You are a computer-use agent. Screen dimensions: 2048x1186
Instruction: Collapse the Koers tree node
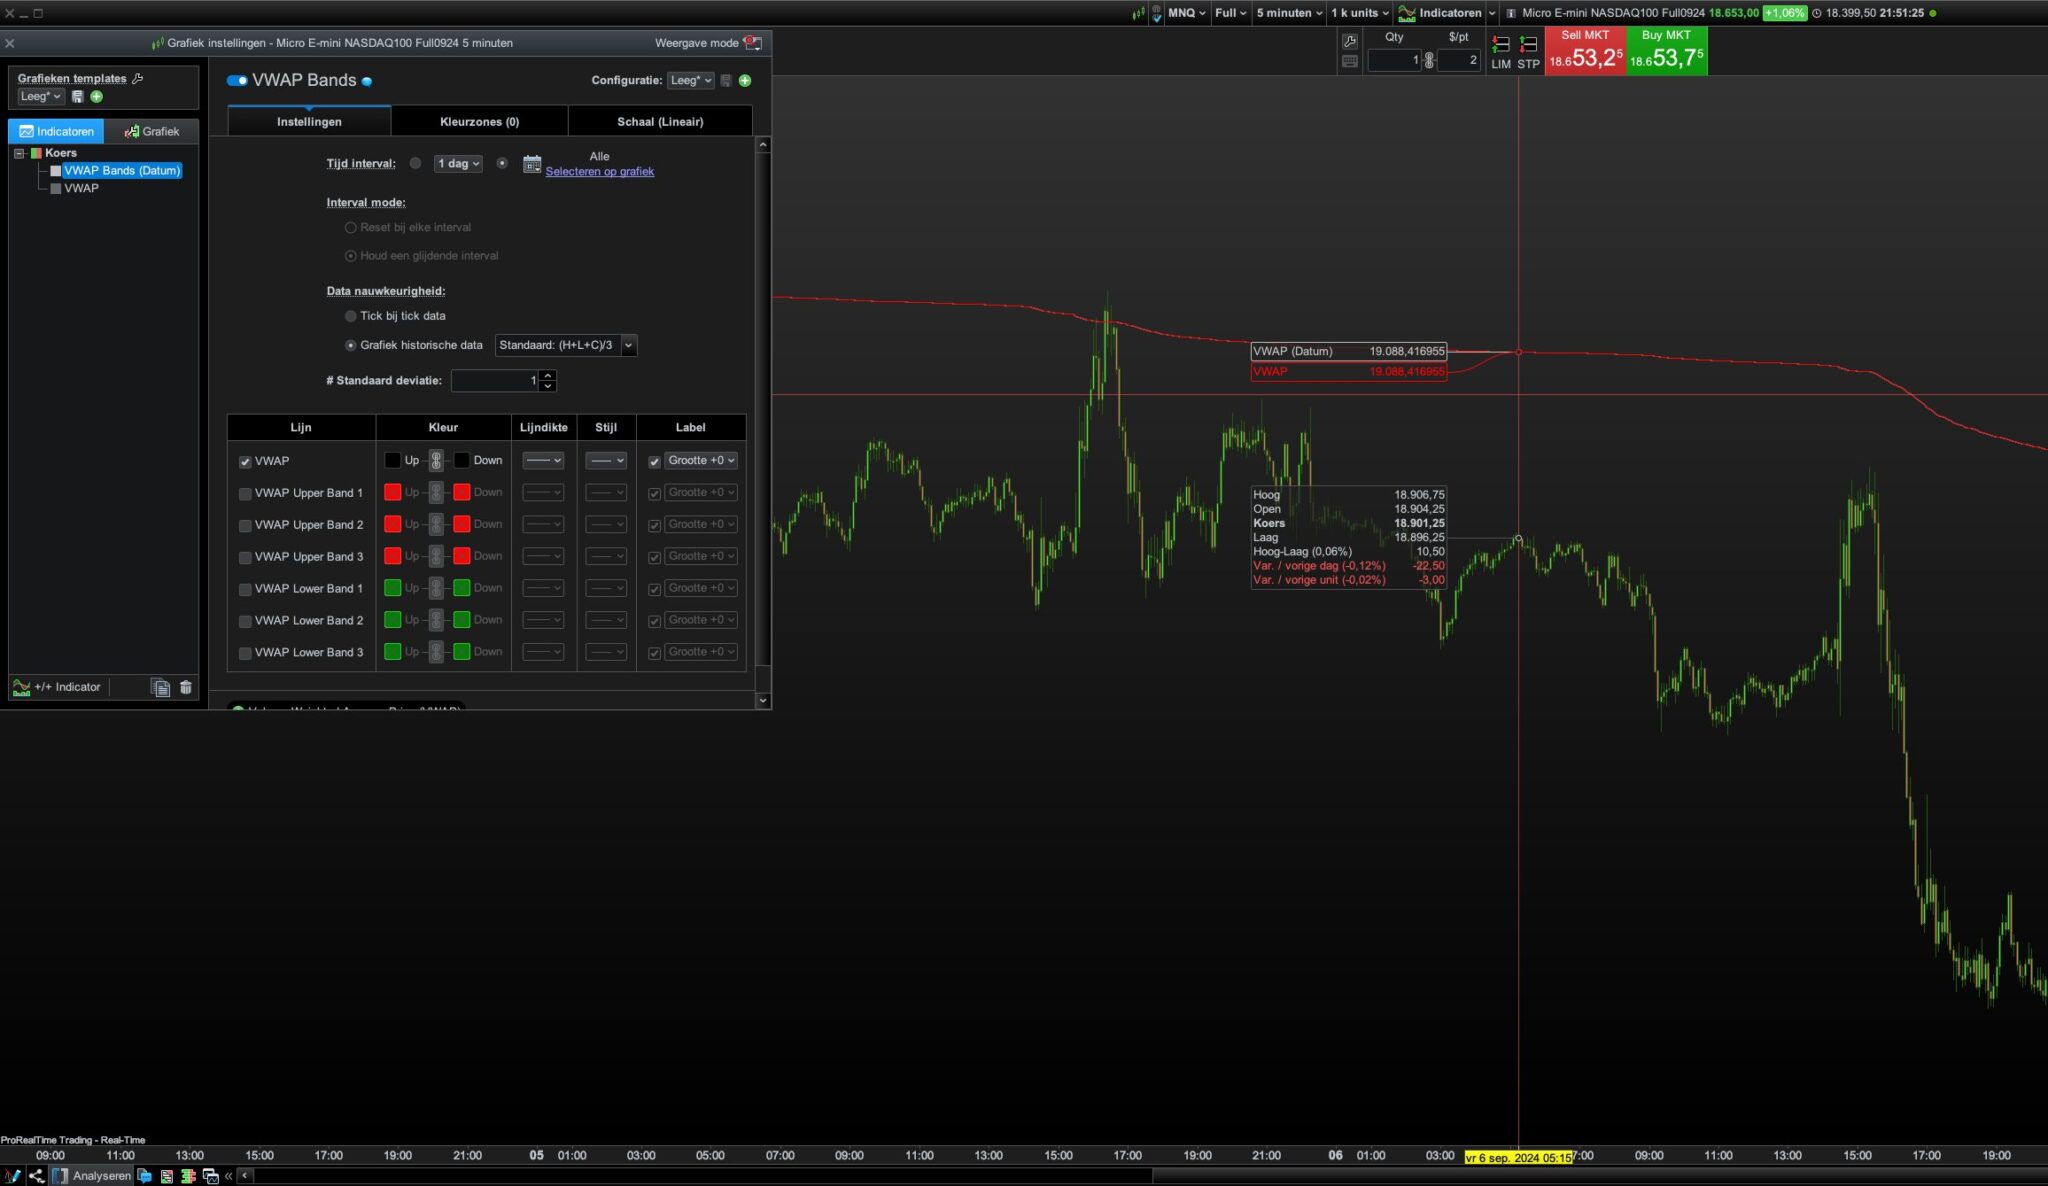pyautogui.click(x=19, y=153)
